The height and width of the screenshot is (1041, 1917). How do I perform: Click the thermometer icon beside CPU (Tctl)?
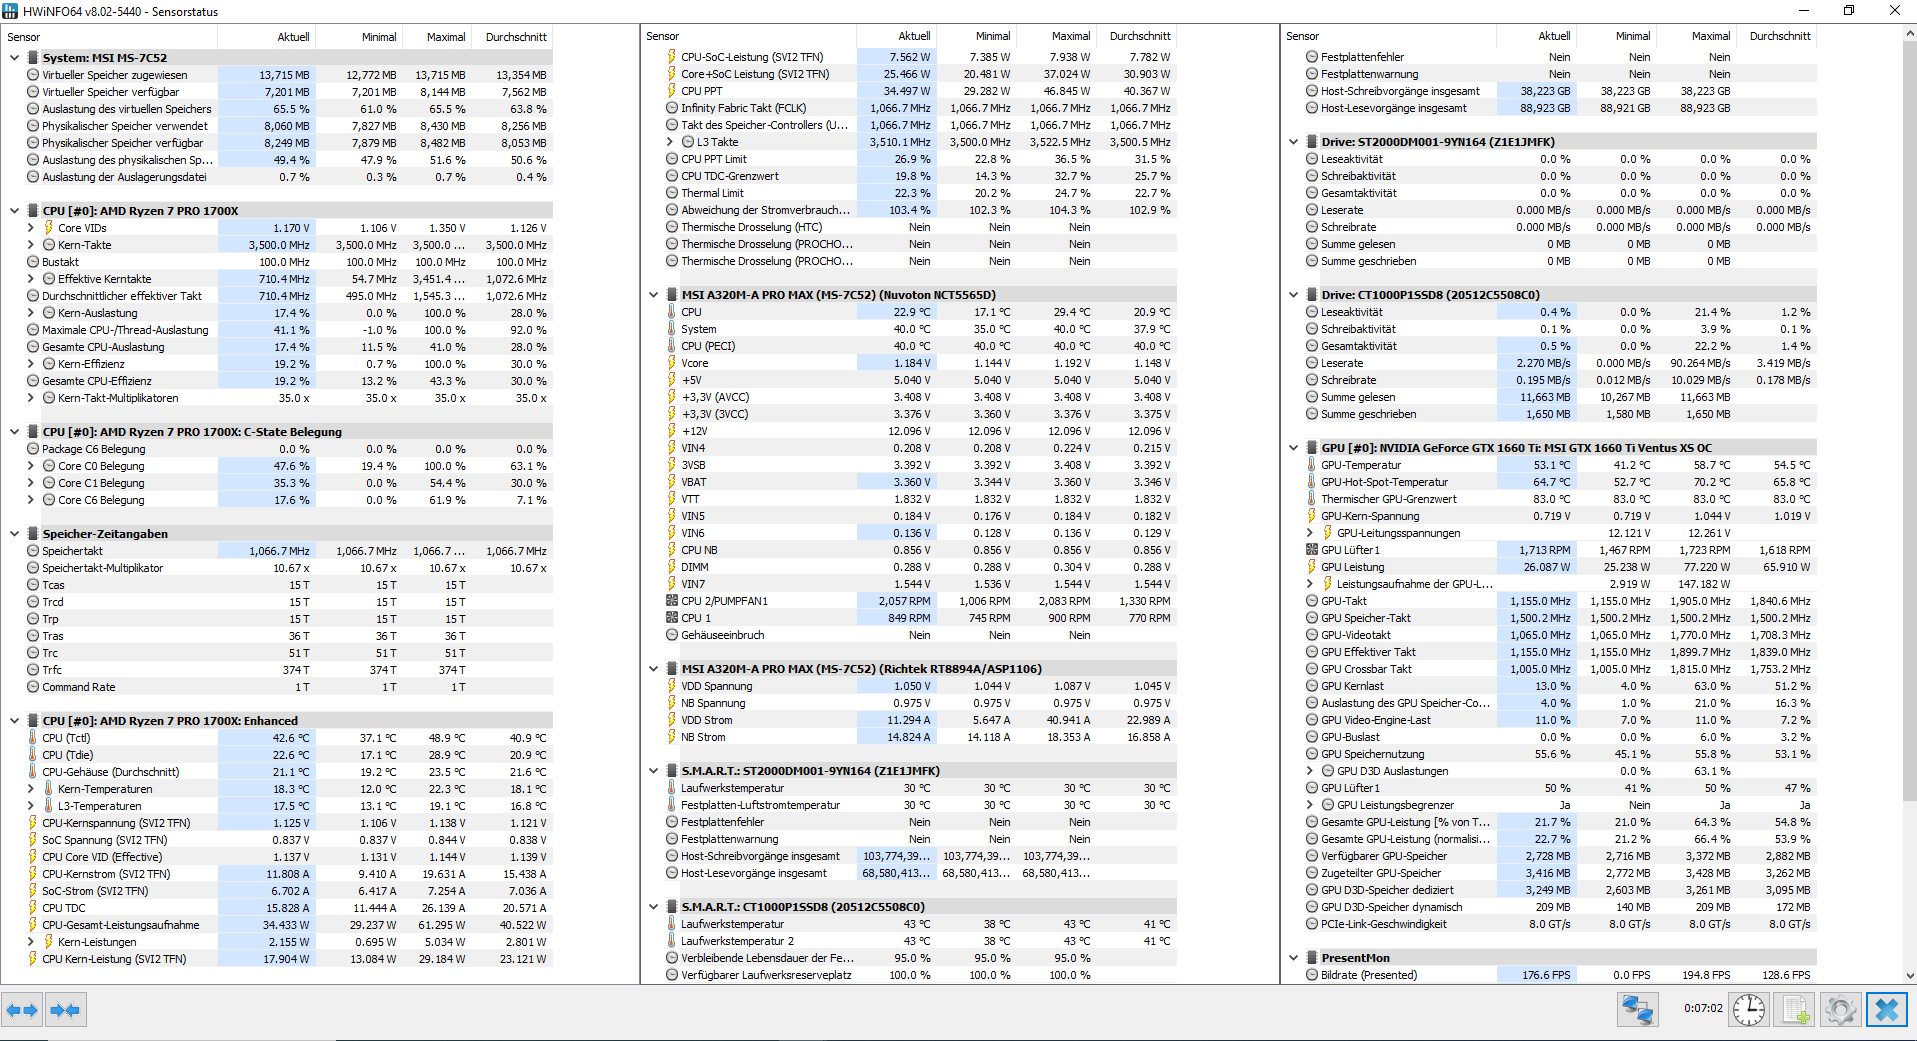(33, 738)
